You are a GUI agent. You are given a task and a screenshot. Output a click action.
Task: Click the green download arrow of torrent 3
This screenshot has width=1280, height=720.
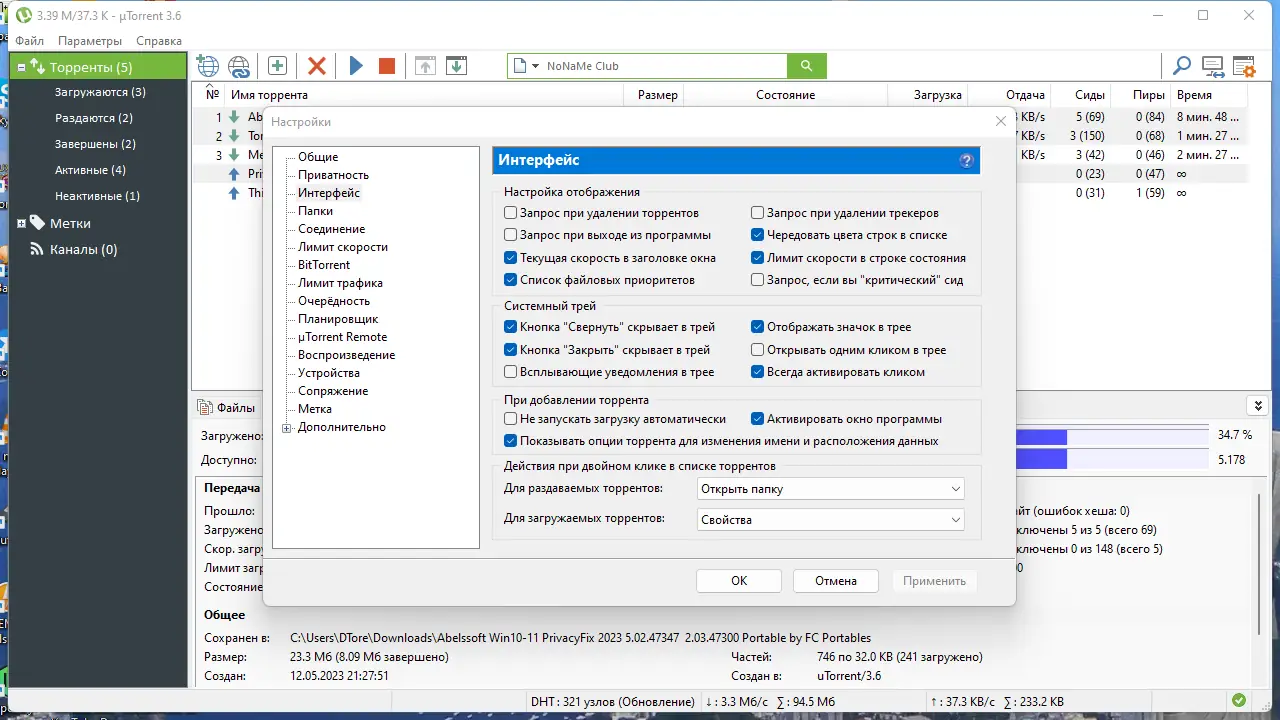(x=235, y=155)
